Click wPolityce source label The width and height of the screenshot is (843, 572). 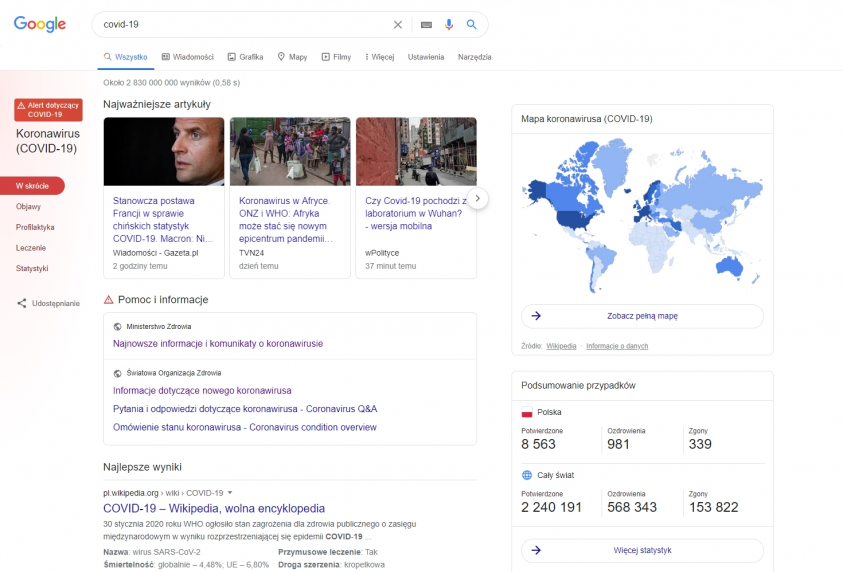click(382, 253)
